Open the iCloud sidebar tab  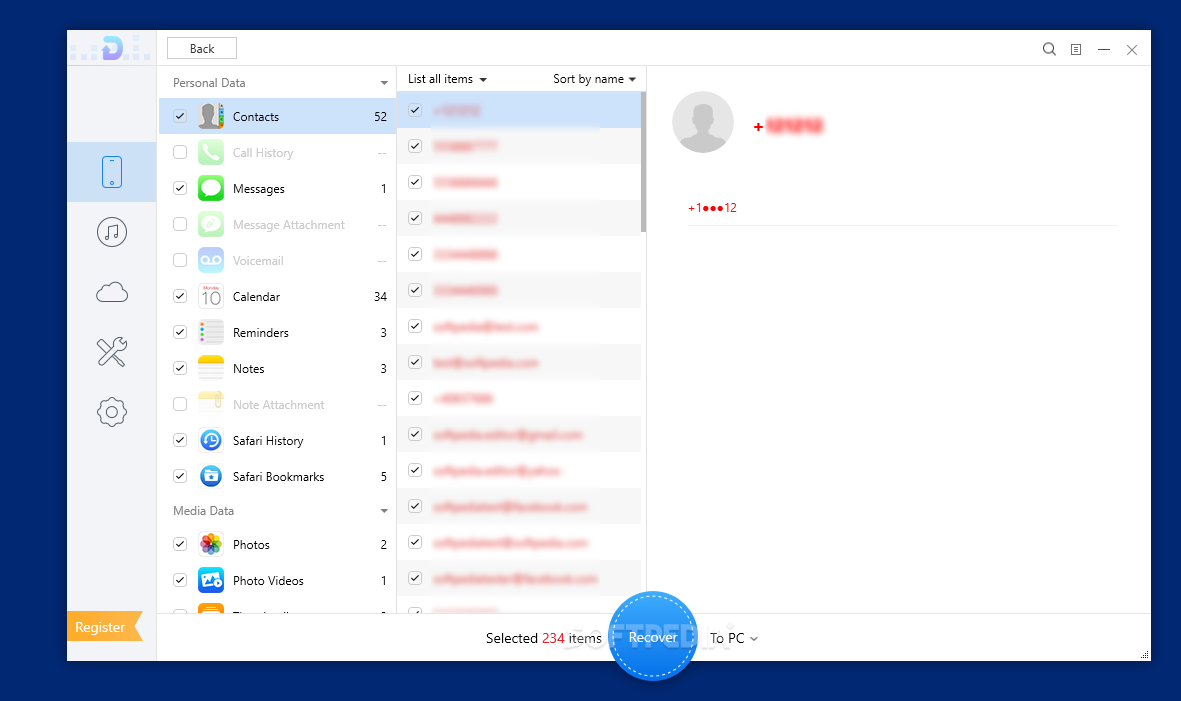111,292
